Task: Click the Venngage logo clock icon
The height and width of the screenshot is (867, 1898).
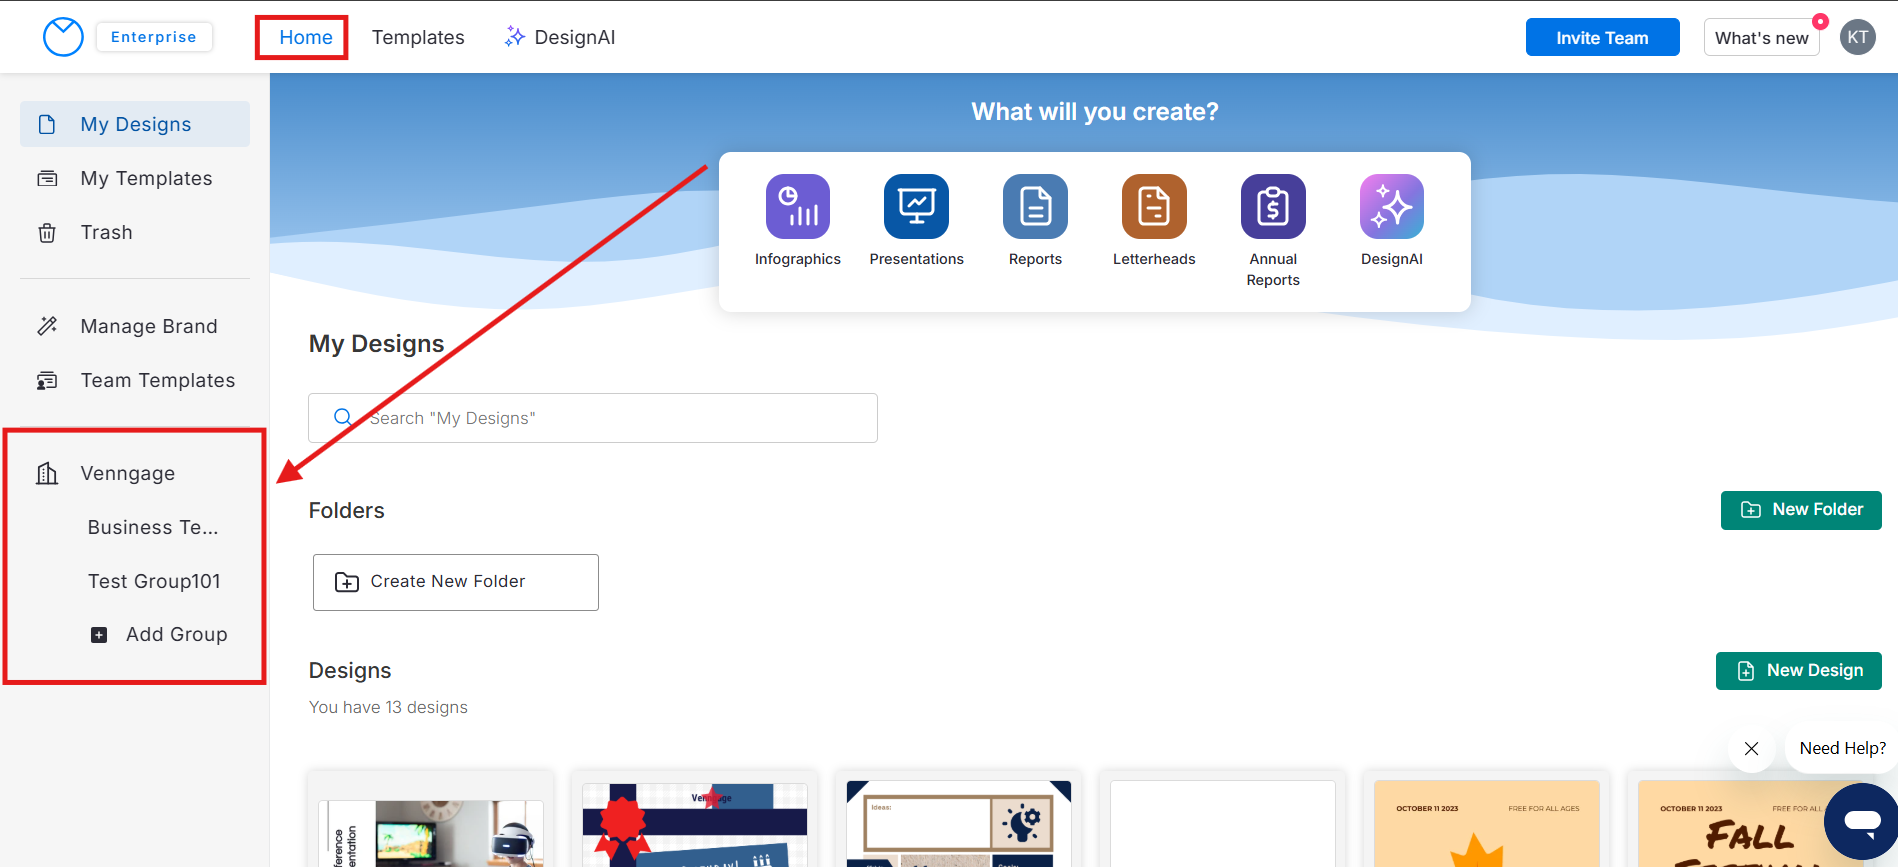Action: [x=63, y=37]
